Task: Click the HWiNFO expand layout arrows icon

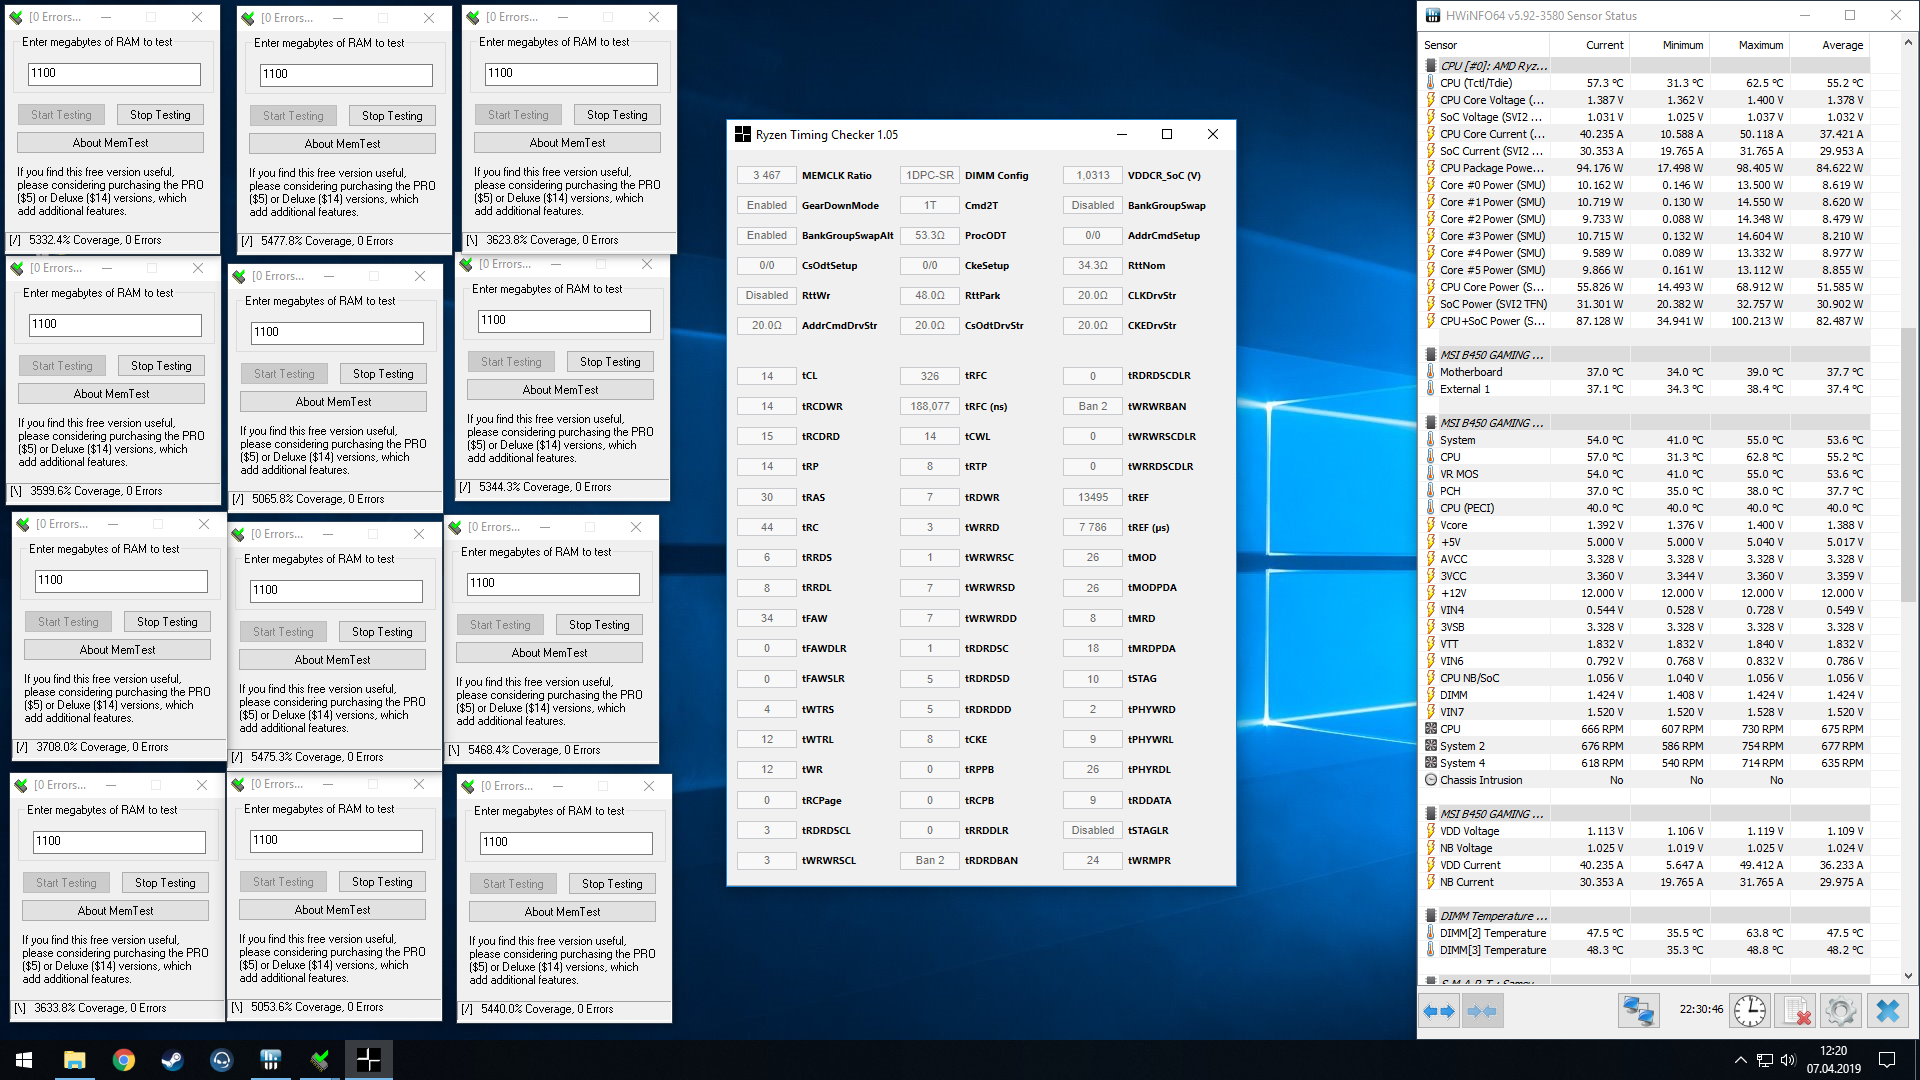Action: (x=1438, y=1011)
